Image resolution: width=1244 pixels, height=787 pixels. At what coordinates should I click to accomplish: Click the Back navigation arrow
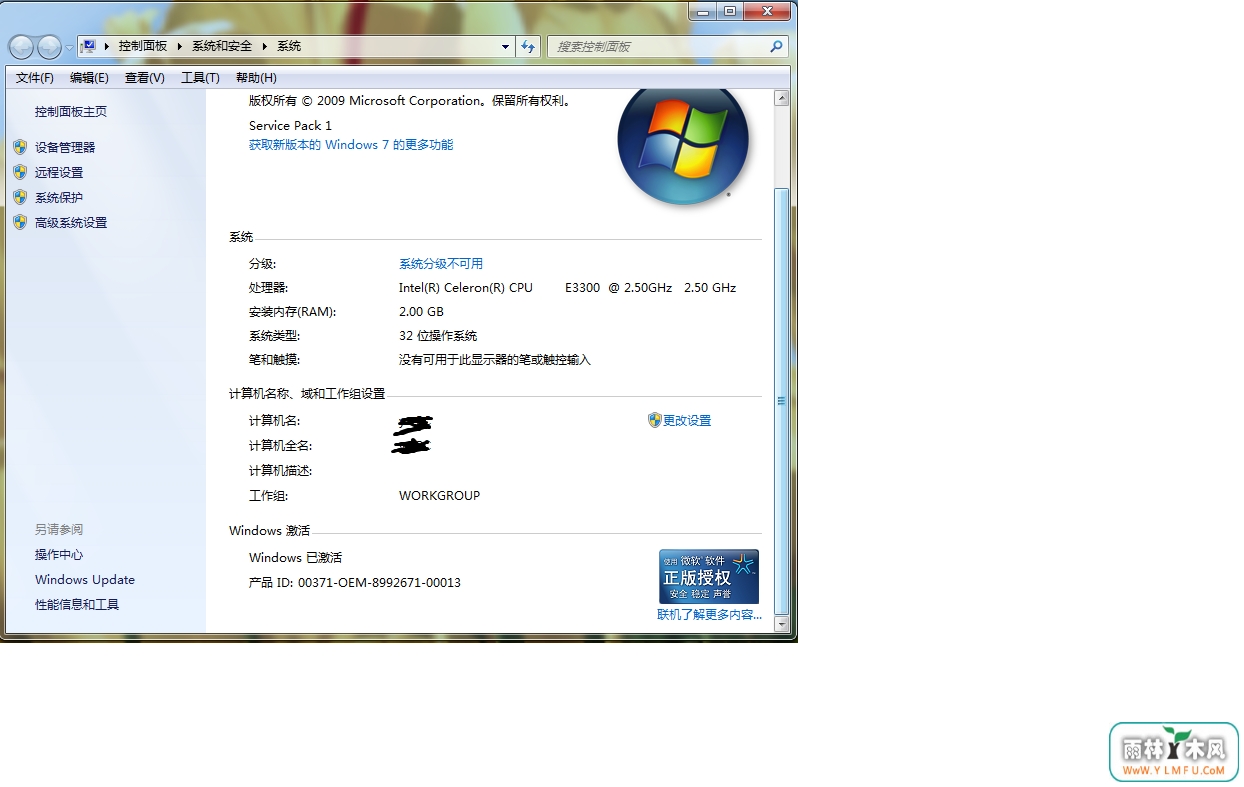21,47
